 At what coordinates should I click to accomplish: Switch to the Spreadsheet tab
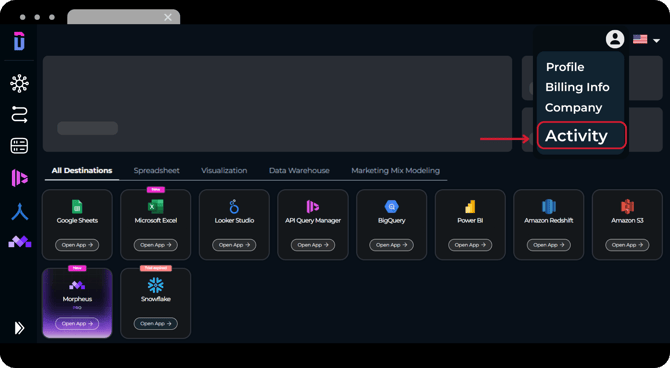(156, 171)
